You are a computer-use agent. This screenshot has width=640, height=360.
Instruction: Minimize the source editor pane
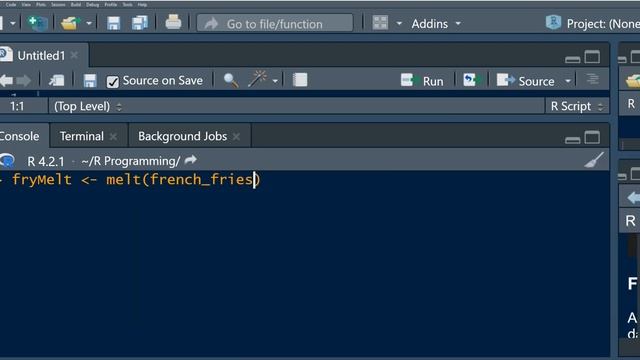tap(572, 60)
